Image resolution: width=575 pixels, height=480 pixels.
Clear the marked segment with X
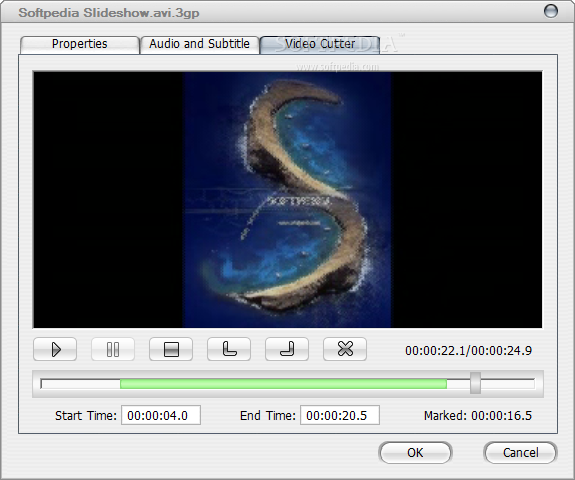pos(345,349)
